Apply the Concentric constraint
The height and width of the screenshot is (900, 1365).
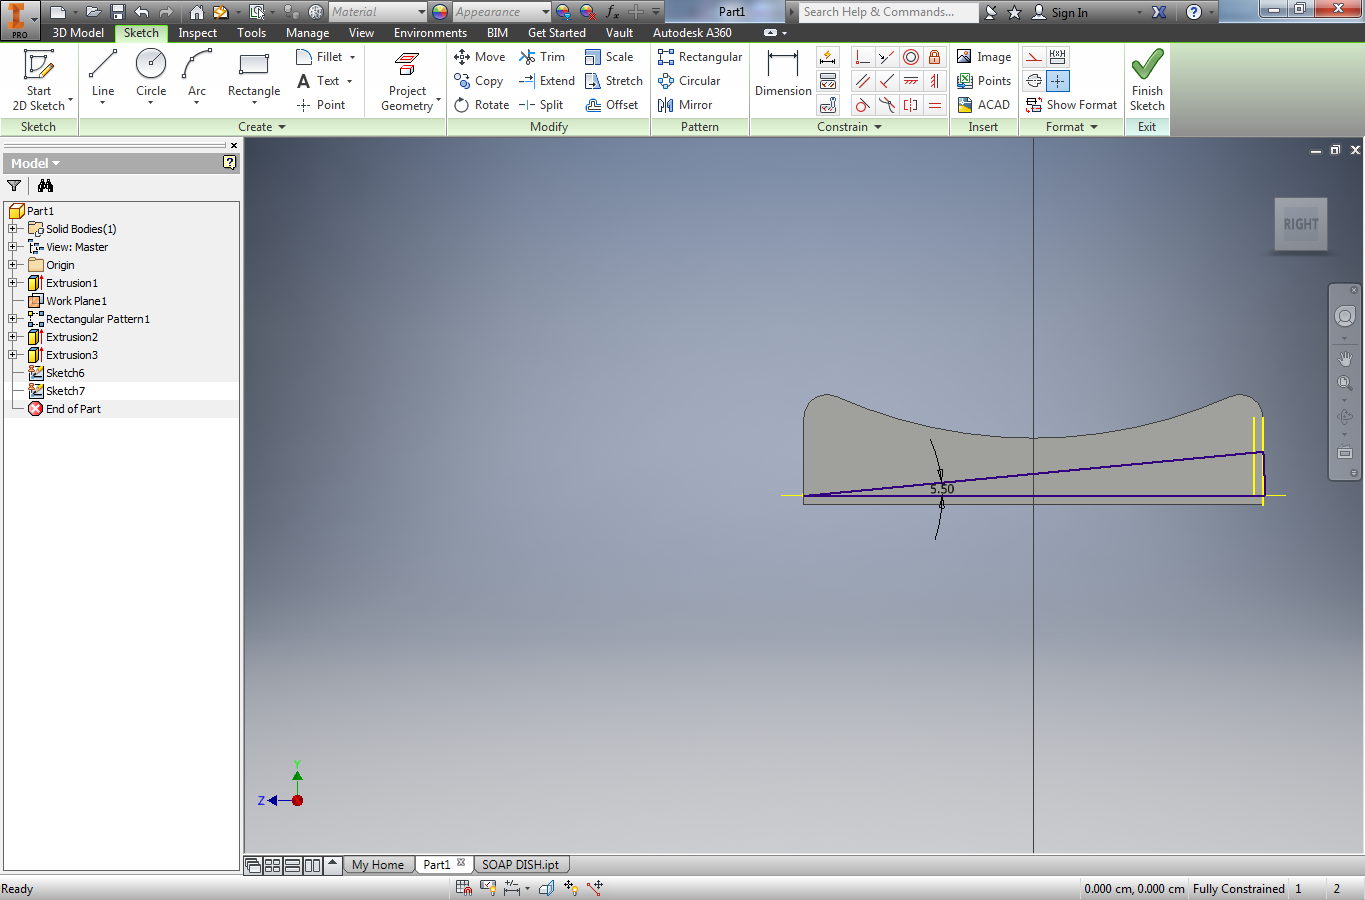click(x=911, y=57)
